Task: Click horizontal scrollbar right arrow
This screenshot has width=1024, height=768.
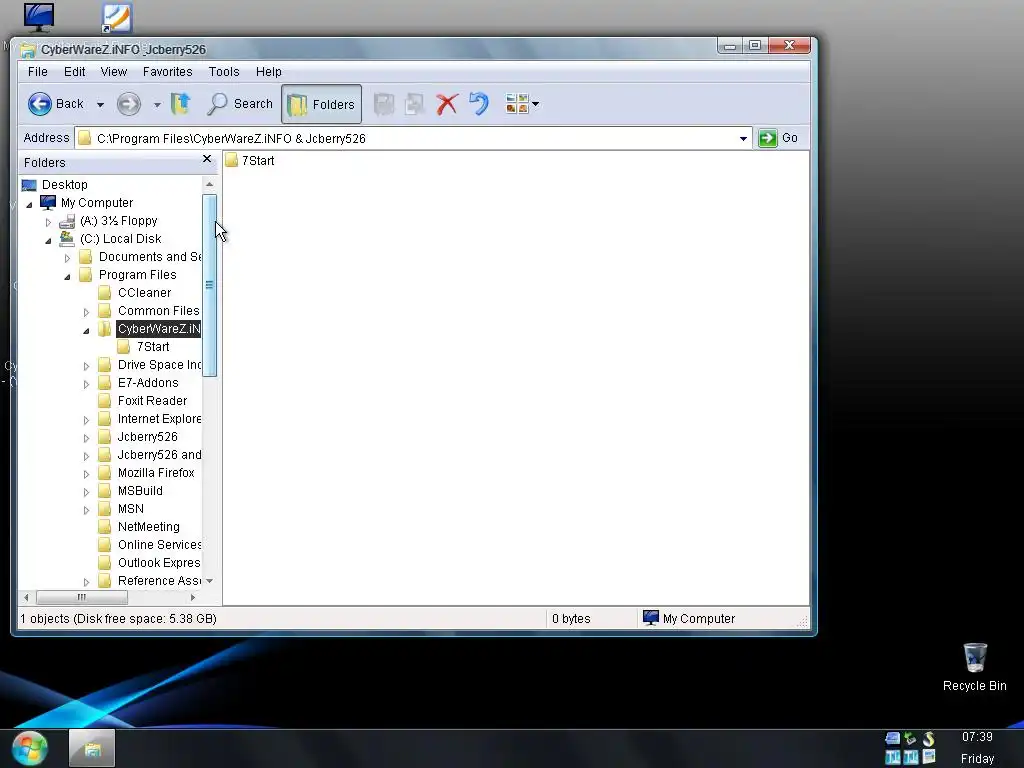Action: click(193, 597)
